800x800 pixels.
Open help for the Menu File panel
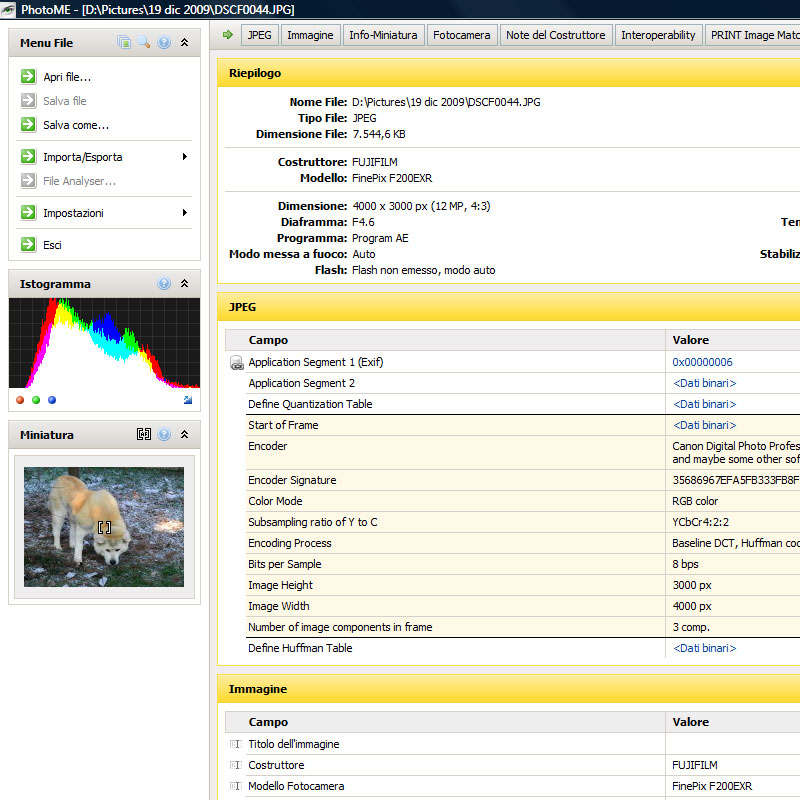point(164,42)
